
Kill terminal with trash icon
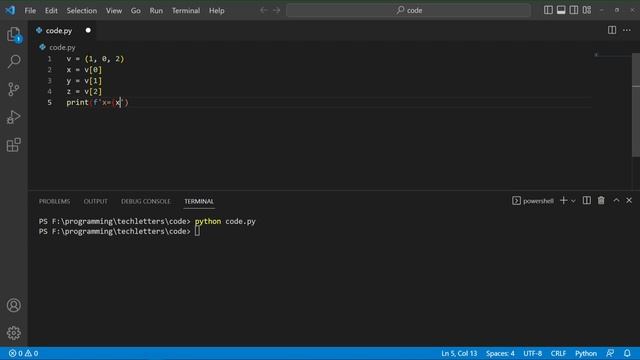(x=601, y=200)
